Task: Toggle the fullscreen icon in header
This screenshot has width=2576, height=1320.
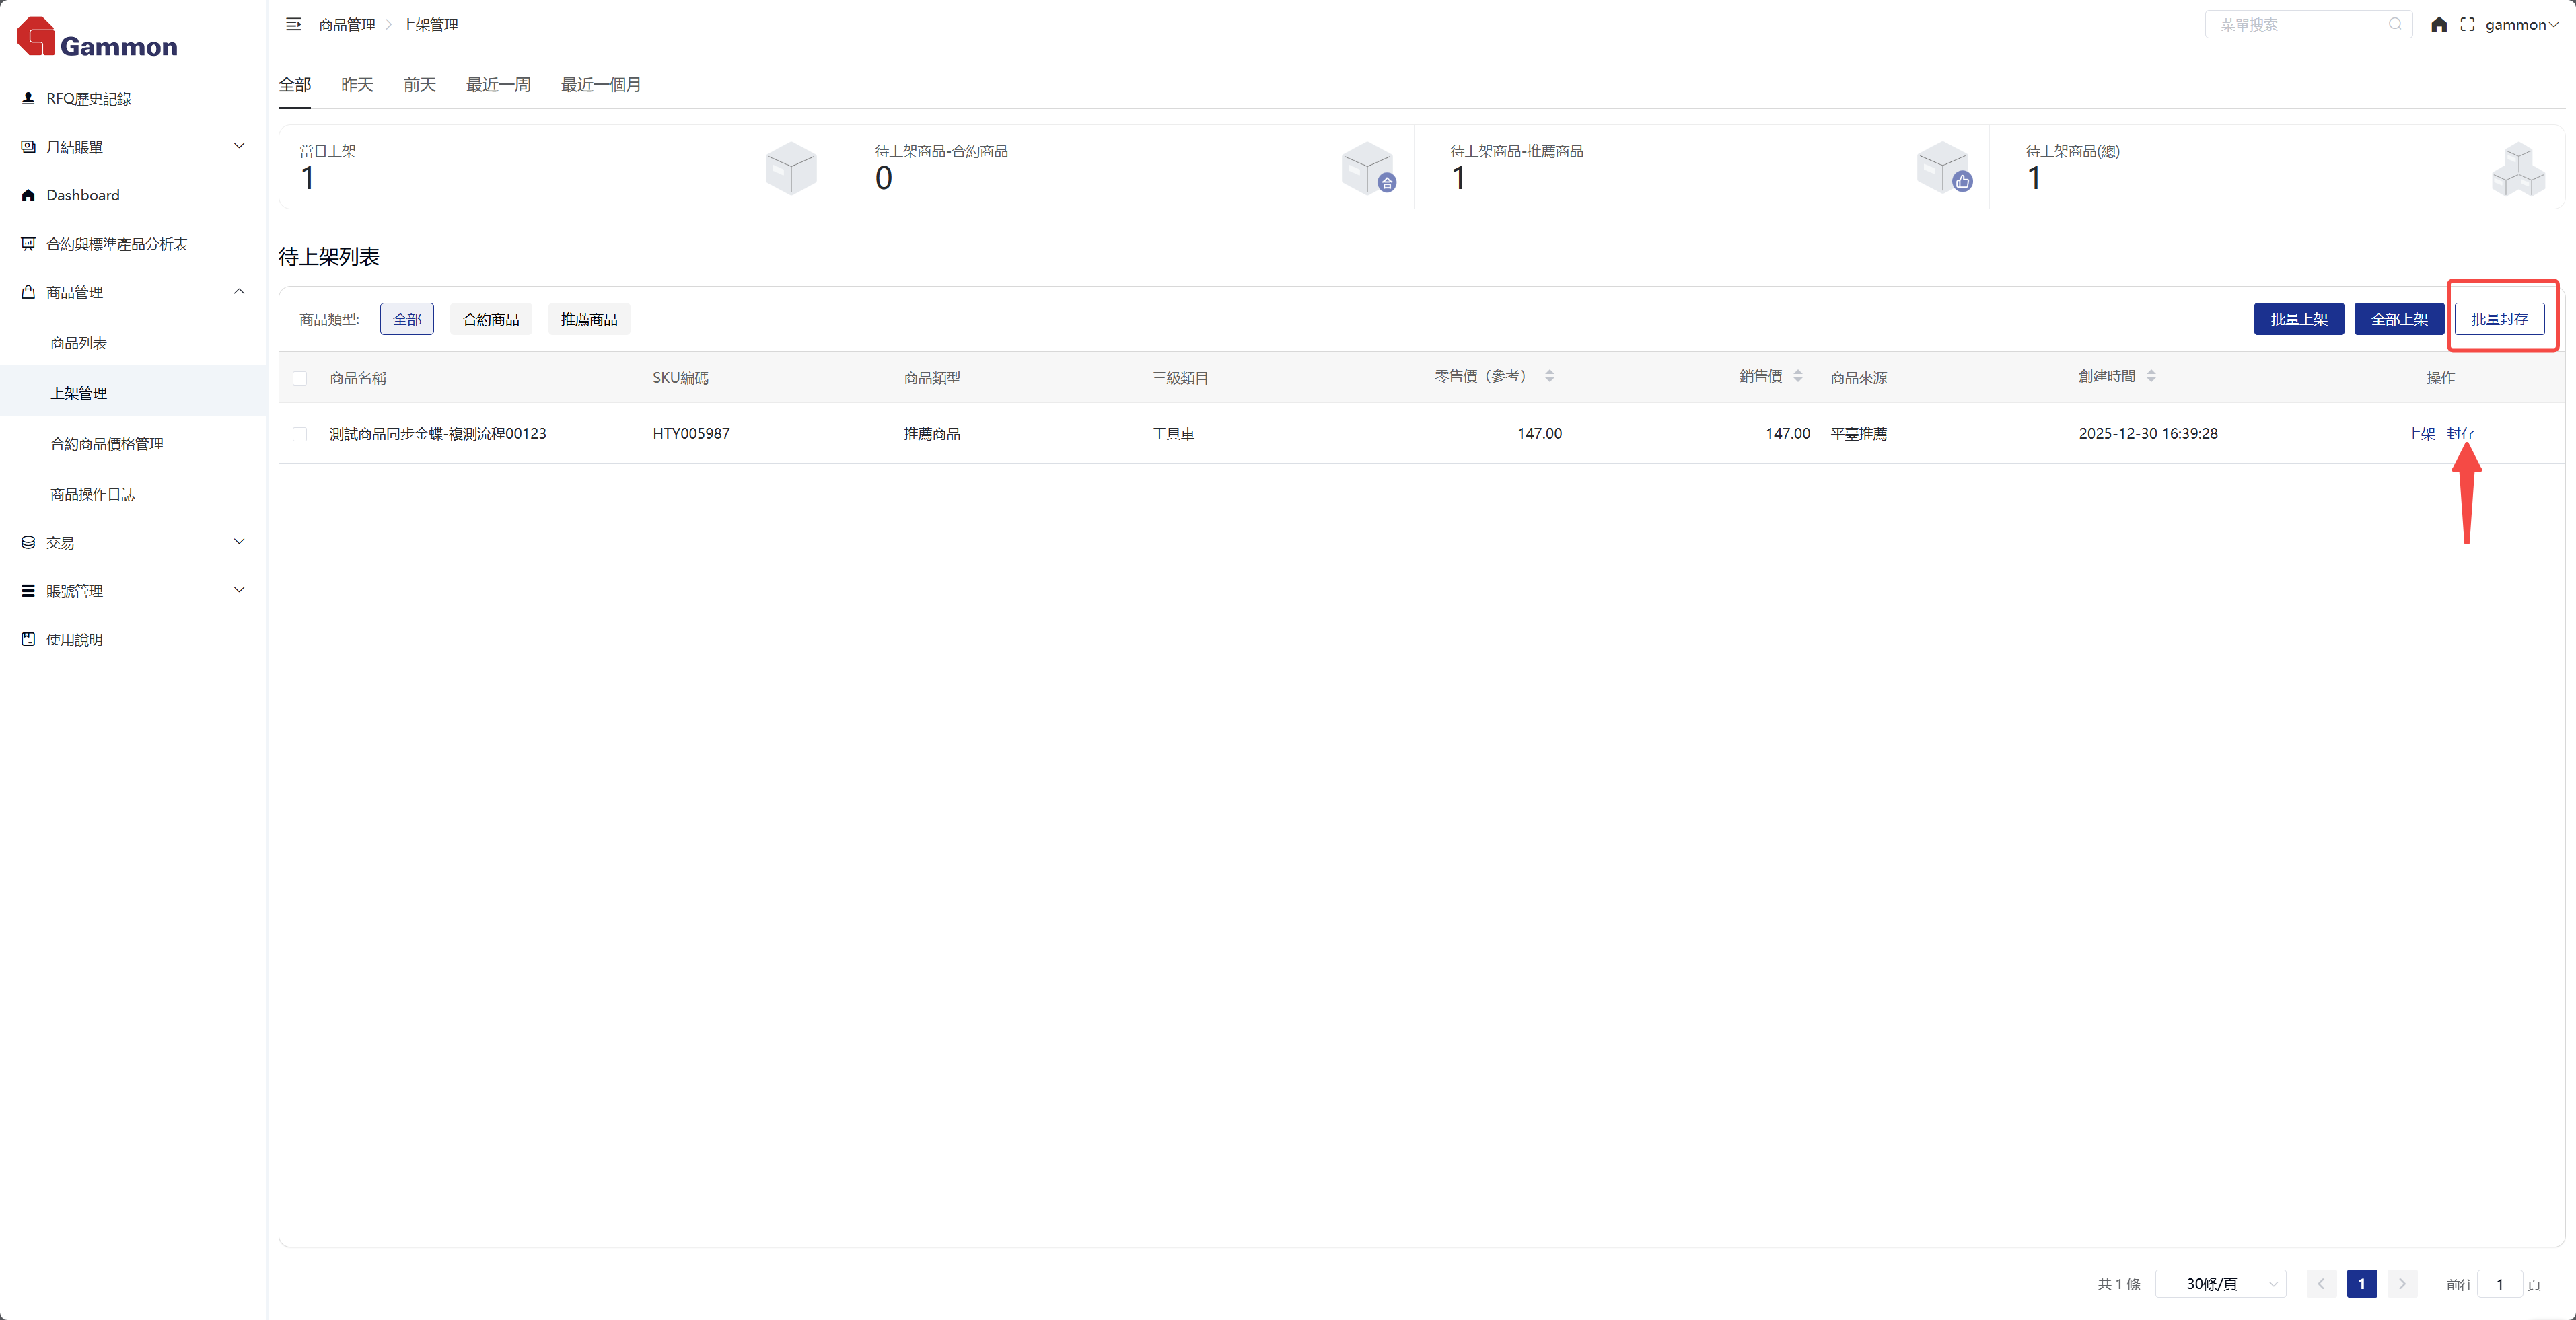Action: 2467,24
